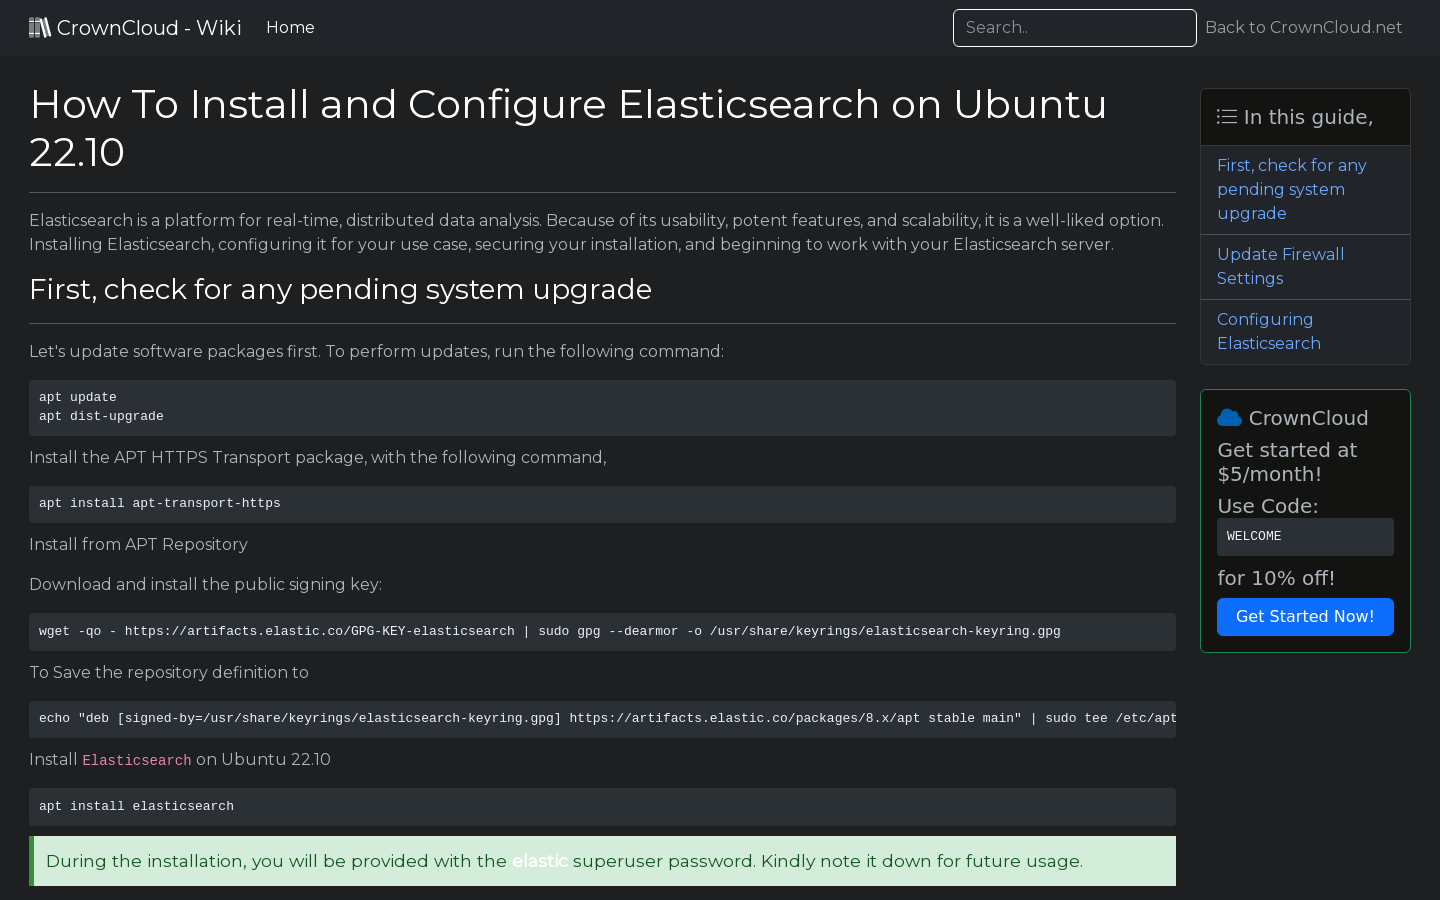Click the CrownCloud Wiki library icon
The image size is (1440, 900).
(40, 27)
